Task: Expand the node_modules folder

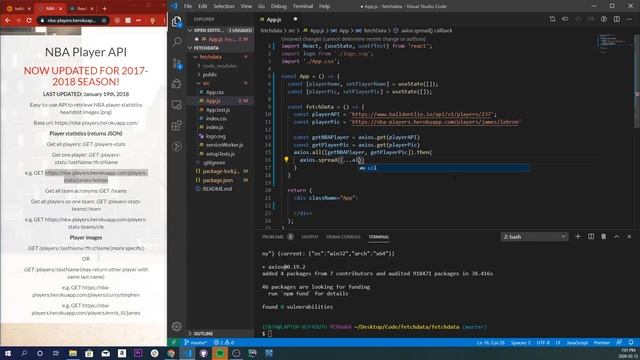Action: (220, 66)
